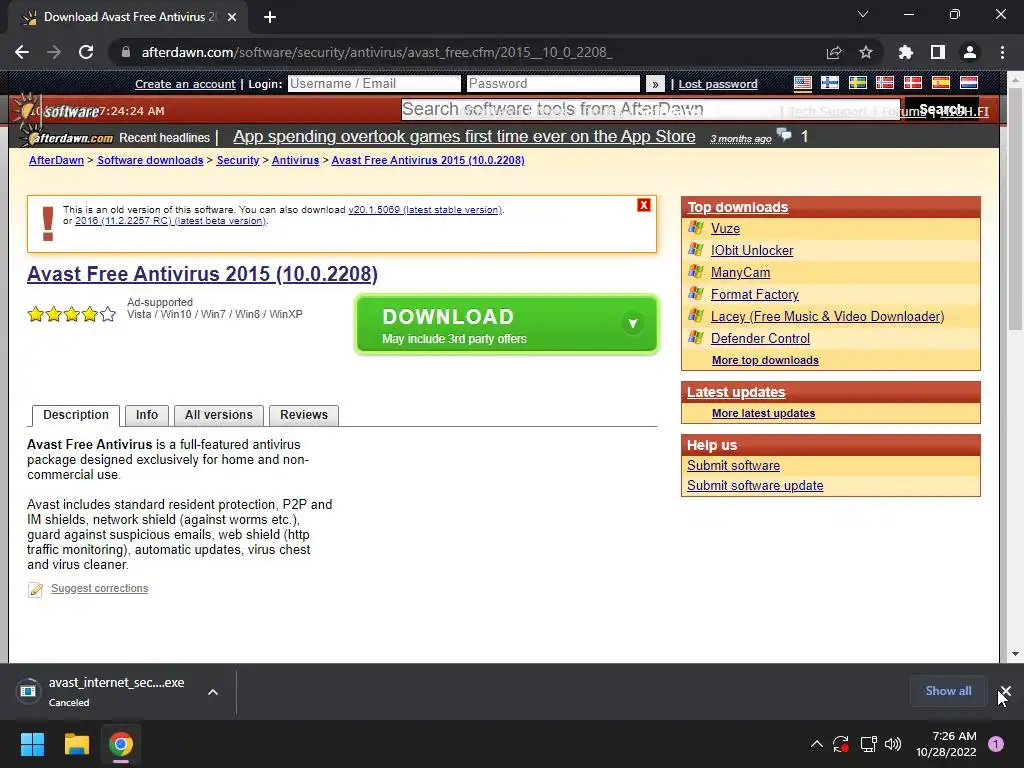Screen dimensions: 1024x768
Task: Open Defender Control in Top downloads
Action: [x=760, y=338]
